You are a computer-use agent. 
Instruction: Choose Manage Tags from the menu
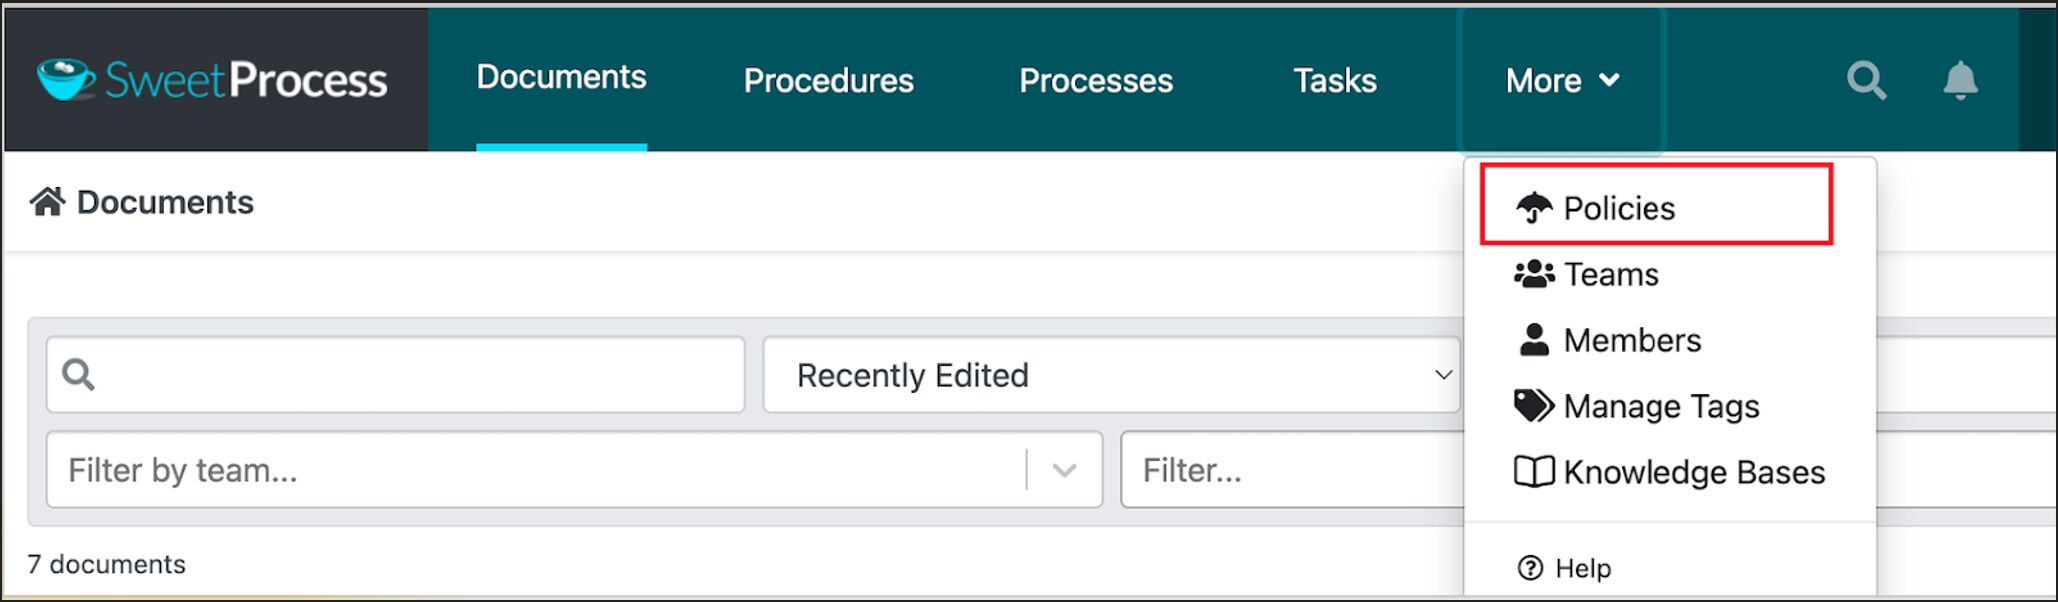click(1660, 406)
